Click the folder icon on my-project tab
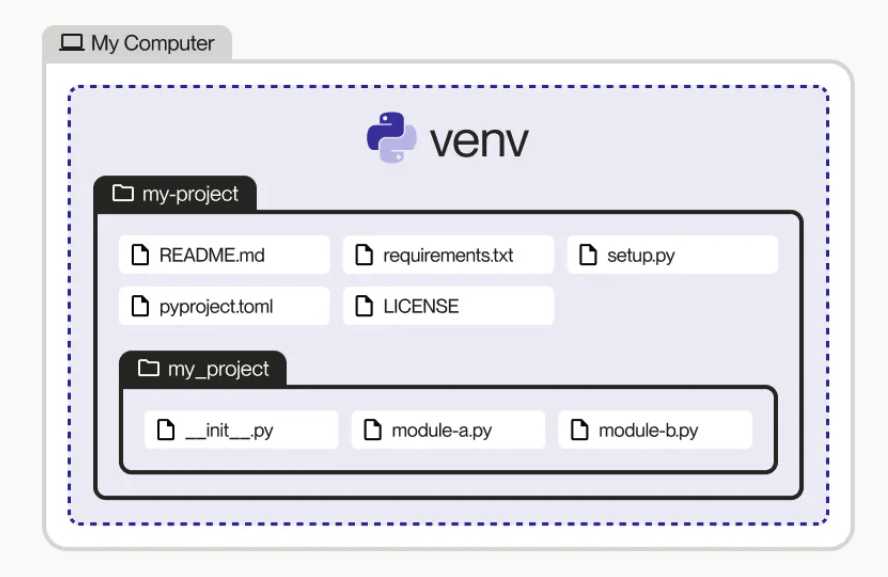The image size is (888, 577). click(x=124, y=194)
